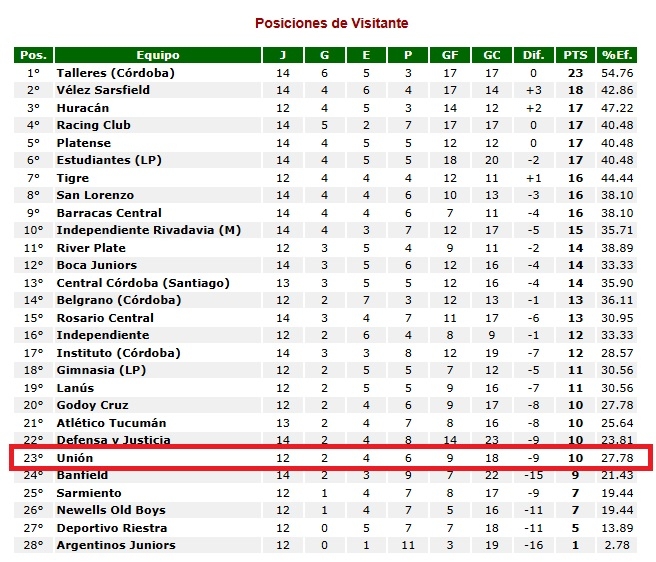Click the %Ef. column header
Screen dimensions: 656x562
[617, 55]
